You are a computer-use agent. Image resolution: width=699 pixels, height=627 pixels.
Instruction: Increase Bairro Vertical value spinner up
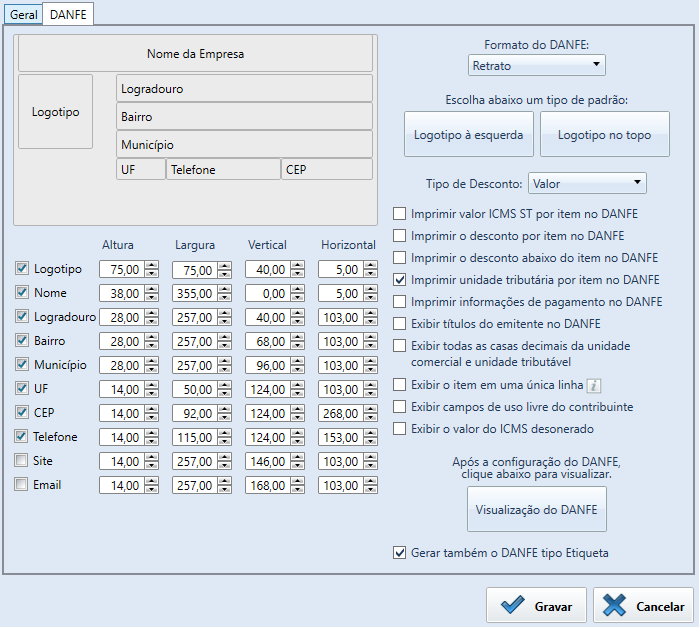pos(298,337)
